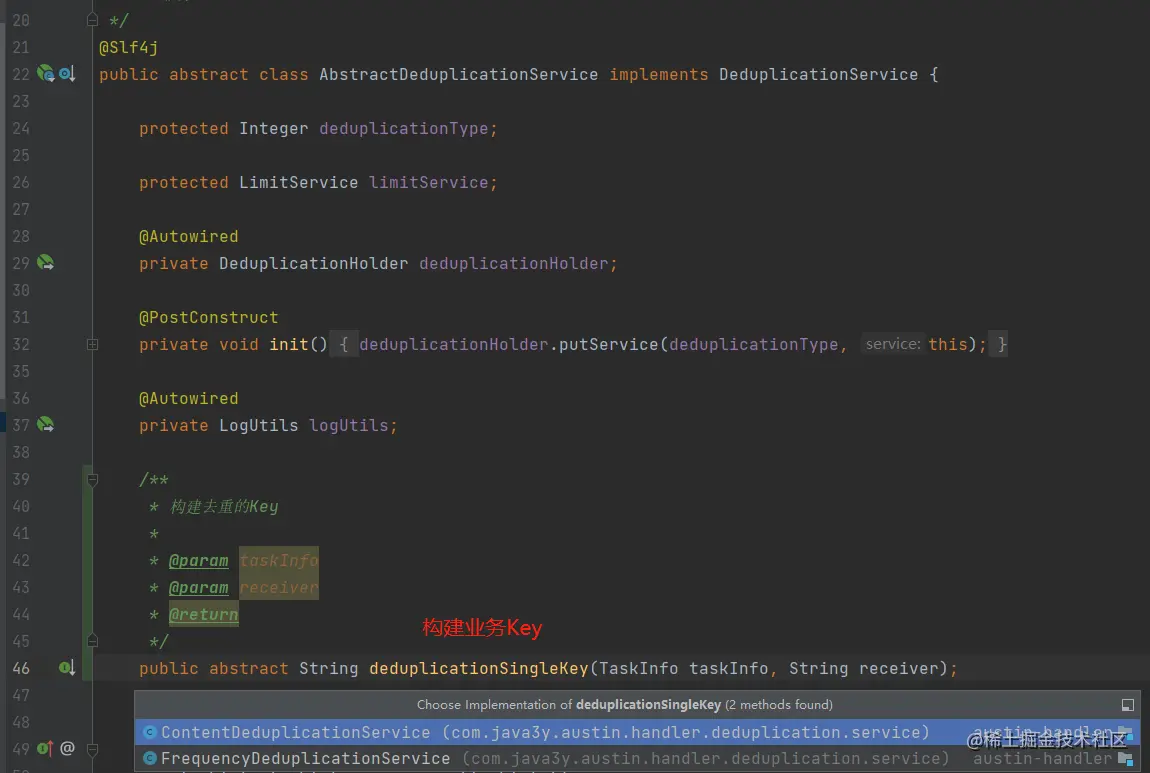Image resolution: width=1150 pixels, height=773 pixels.
Task: Click the implemented-method gutter arrow on deduplicationSingleKey line
Action: point(67,668)
